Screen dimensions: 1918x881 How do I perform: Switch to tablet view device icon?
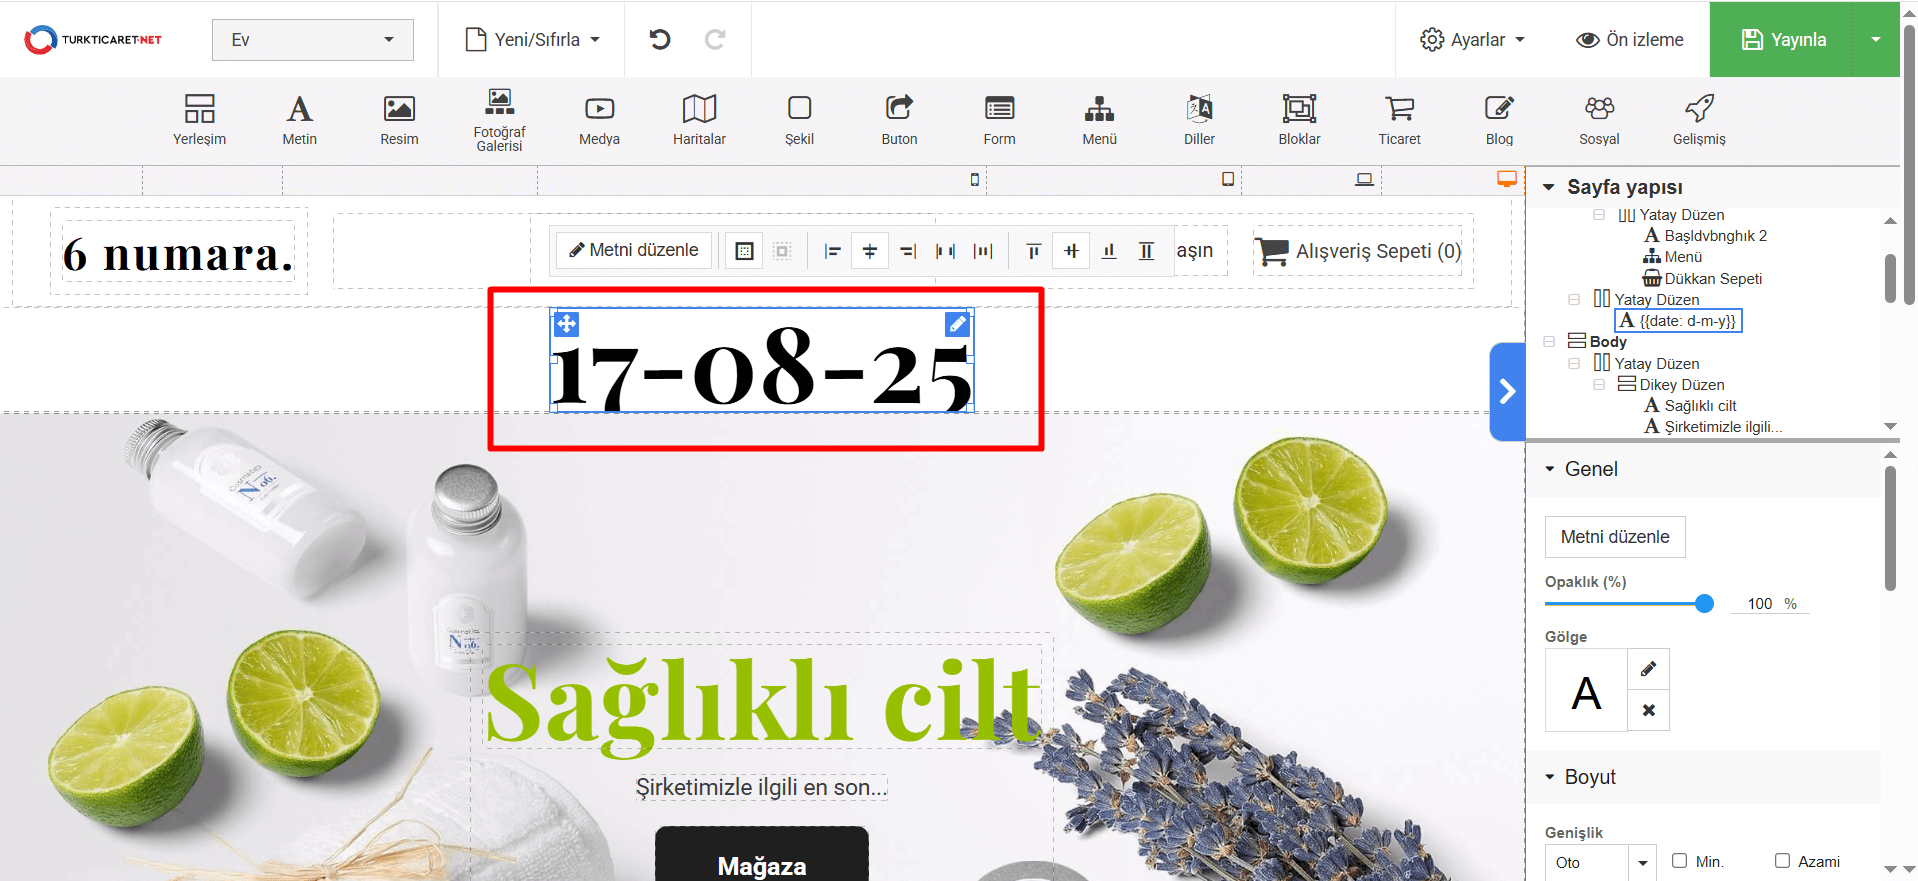click(x=1228, y=179)
